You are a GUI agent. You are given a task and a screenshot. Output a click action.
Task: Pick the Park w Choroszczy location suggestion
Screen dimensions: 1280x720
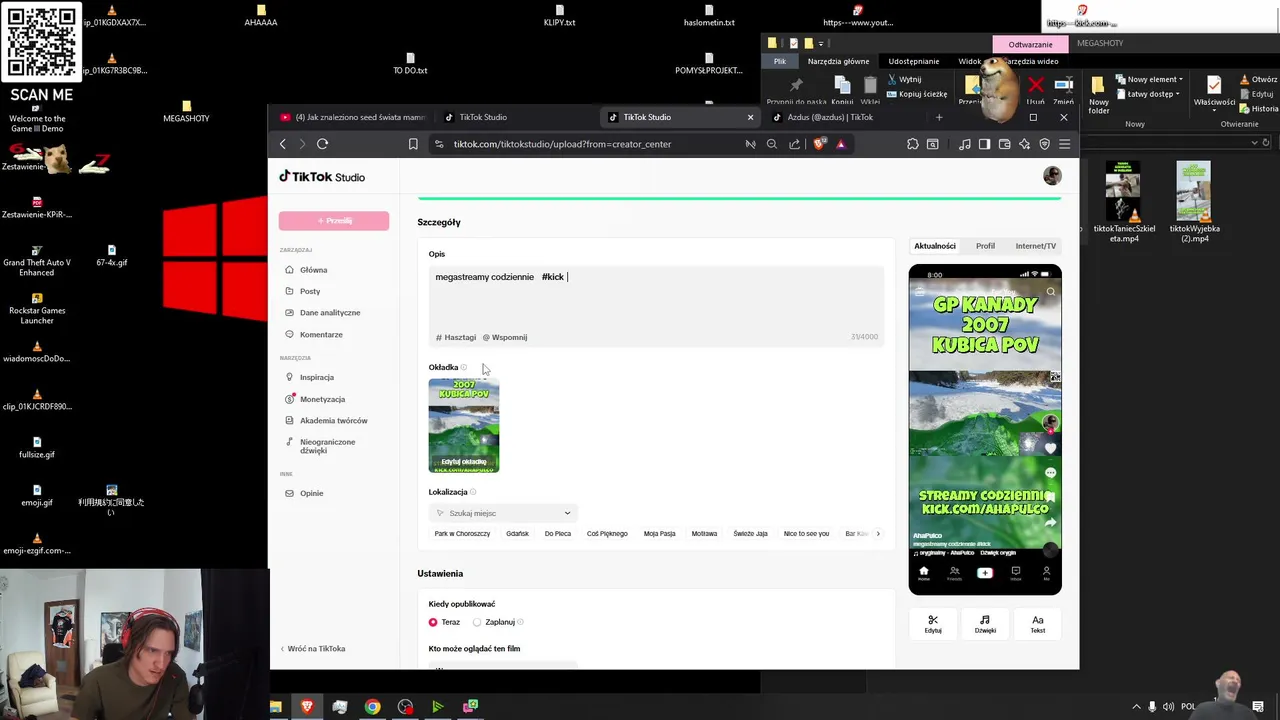[x=462, y=534]
